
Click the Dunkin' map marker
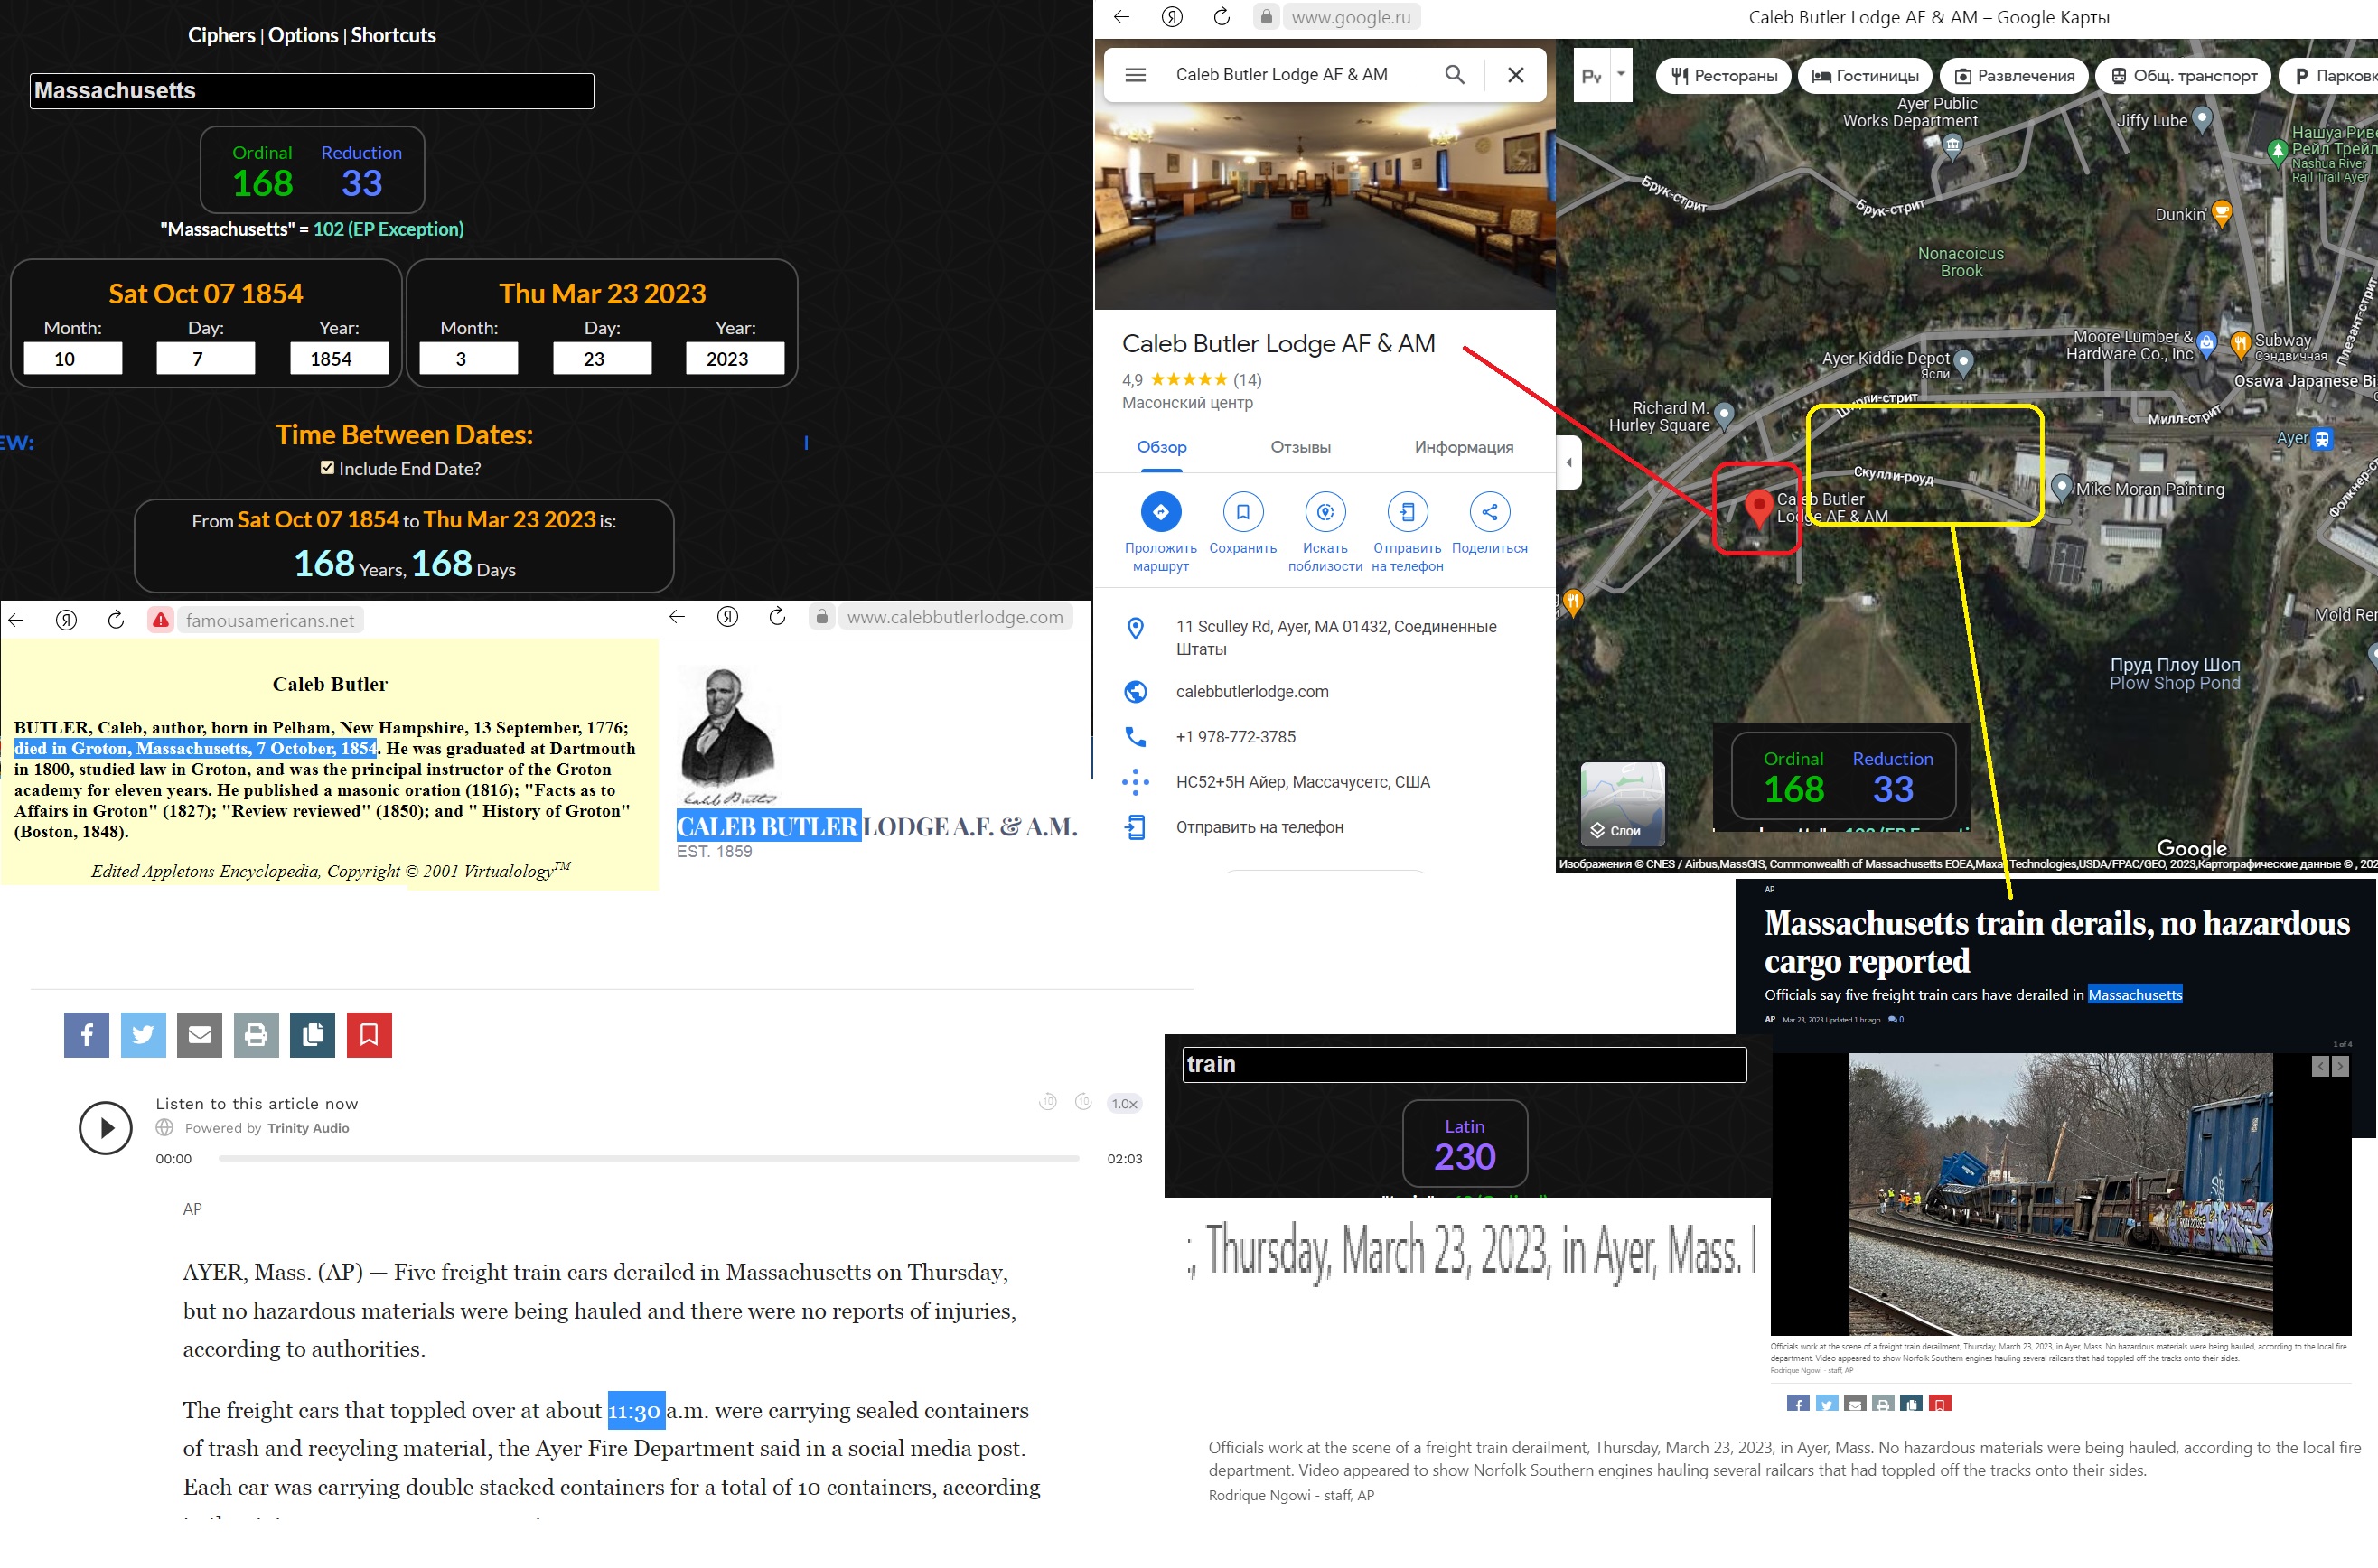click(x=2221, y=213)
